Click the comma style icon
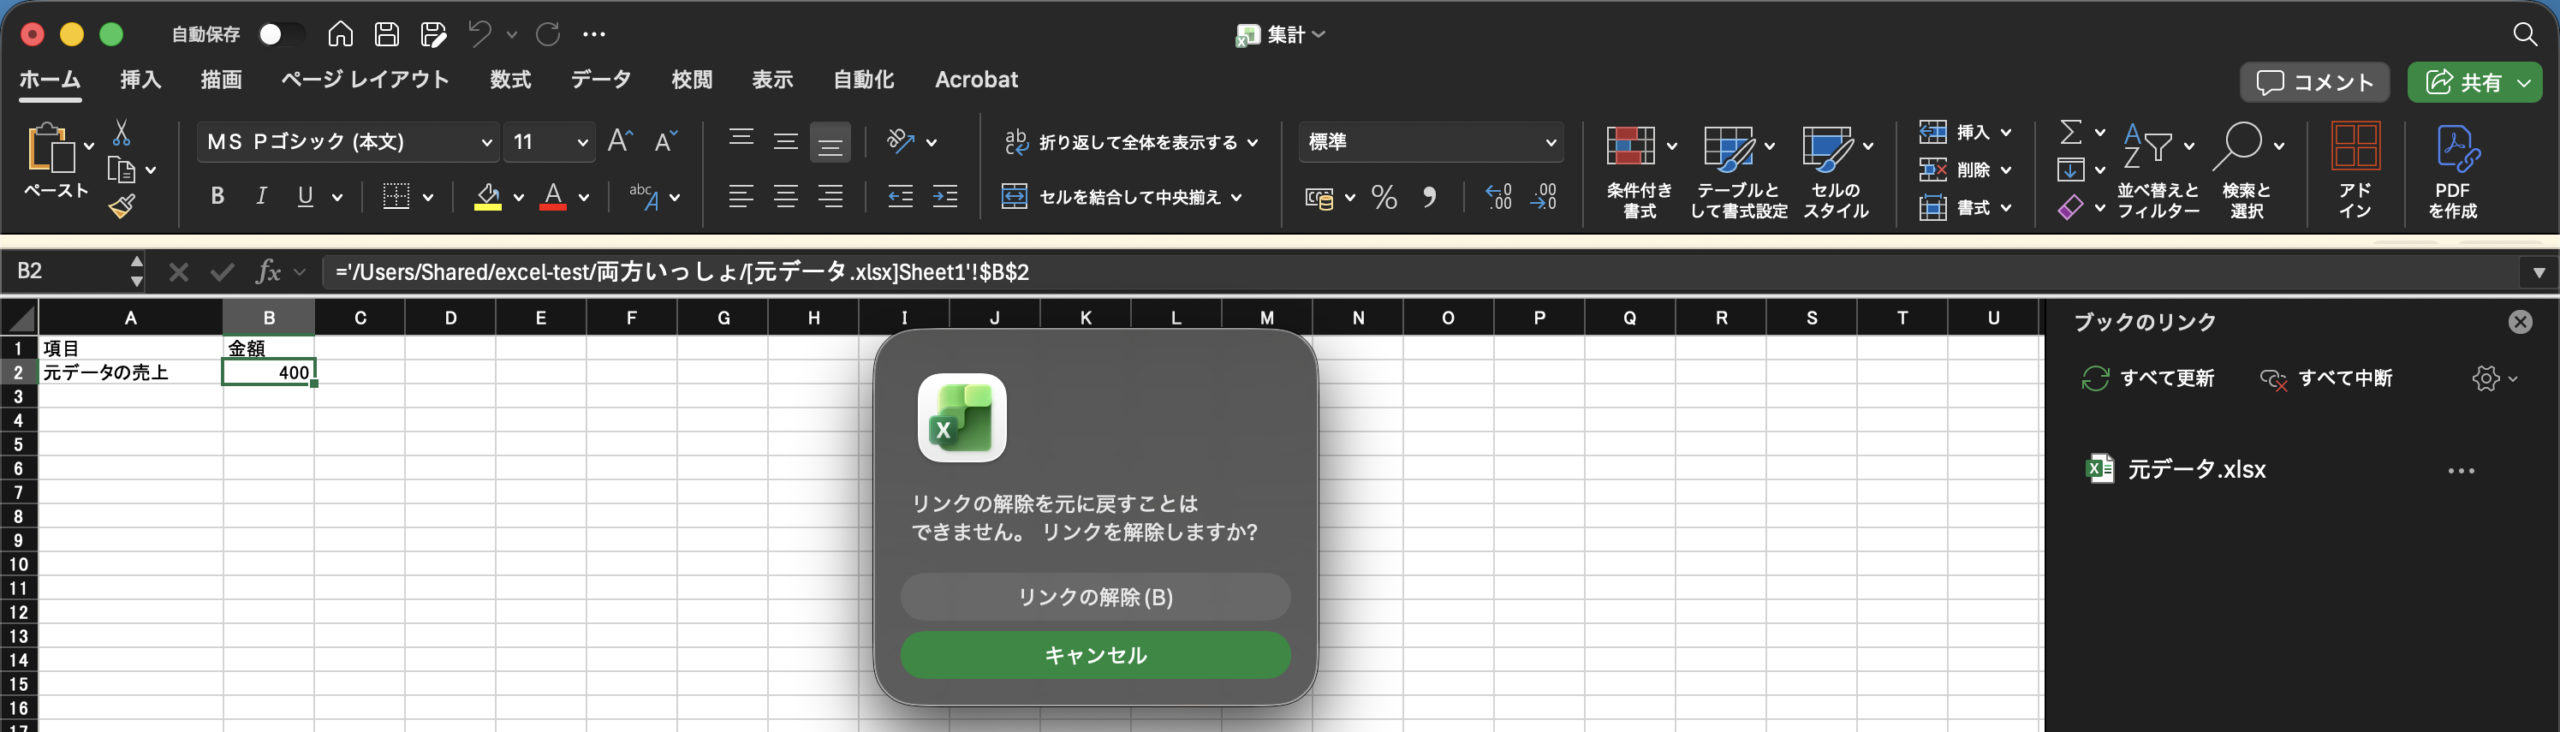This screenshot has width=2560, height=732. tap(1430, 197)
